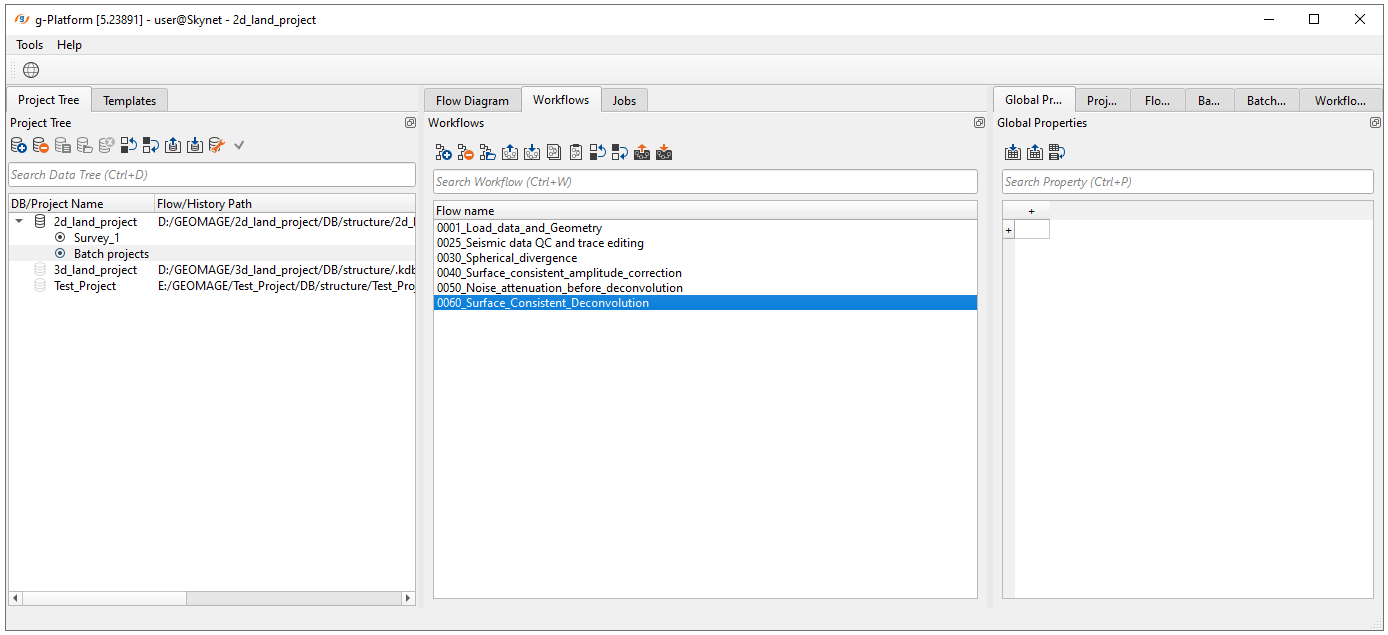The width and height of the screenshot is (1388, 635).
Task: Click the remove database icon with orange minus
Action: coord(41,146)
